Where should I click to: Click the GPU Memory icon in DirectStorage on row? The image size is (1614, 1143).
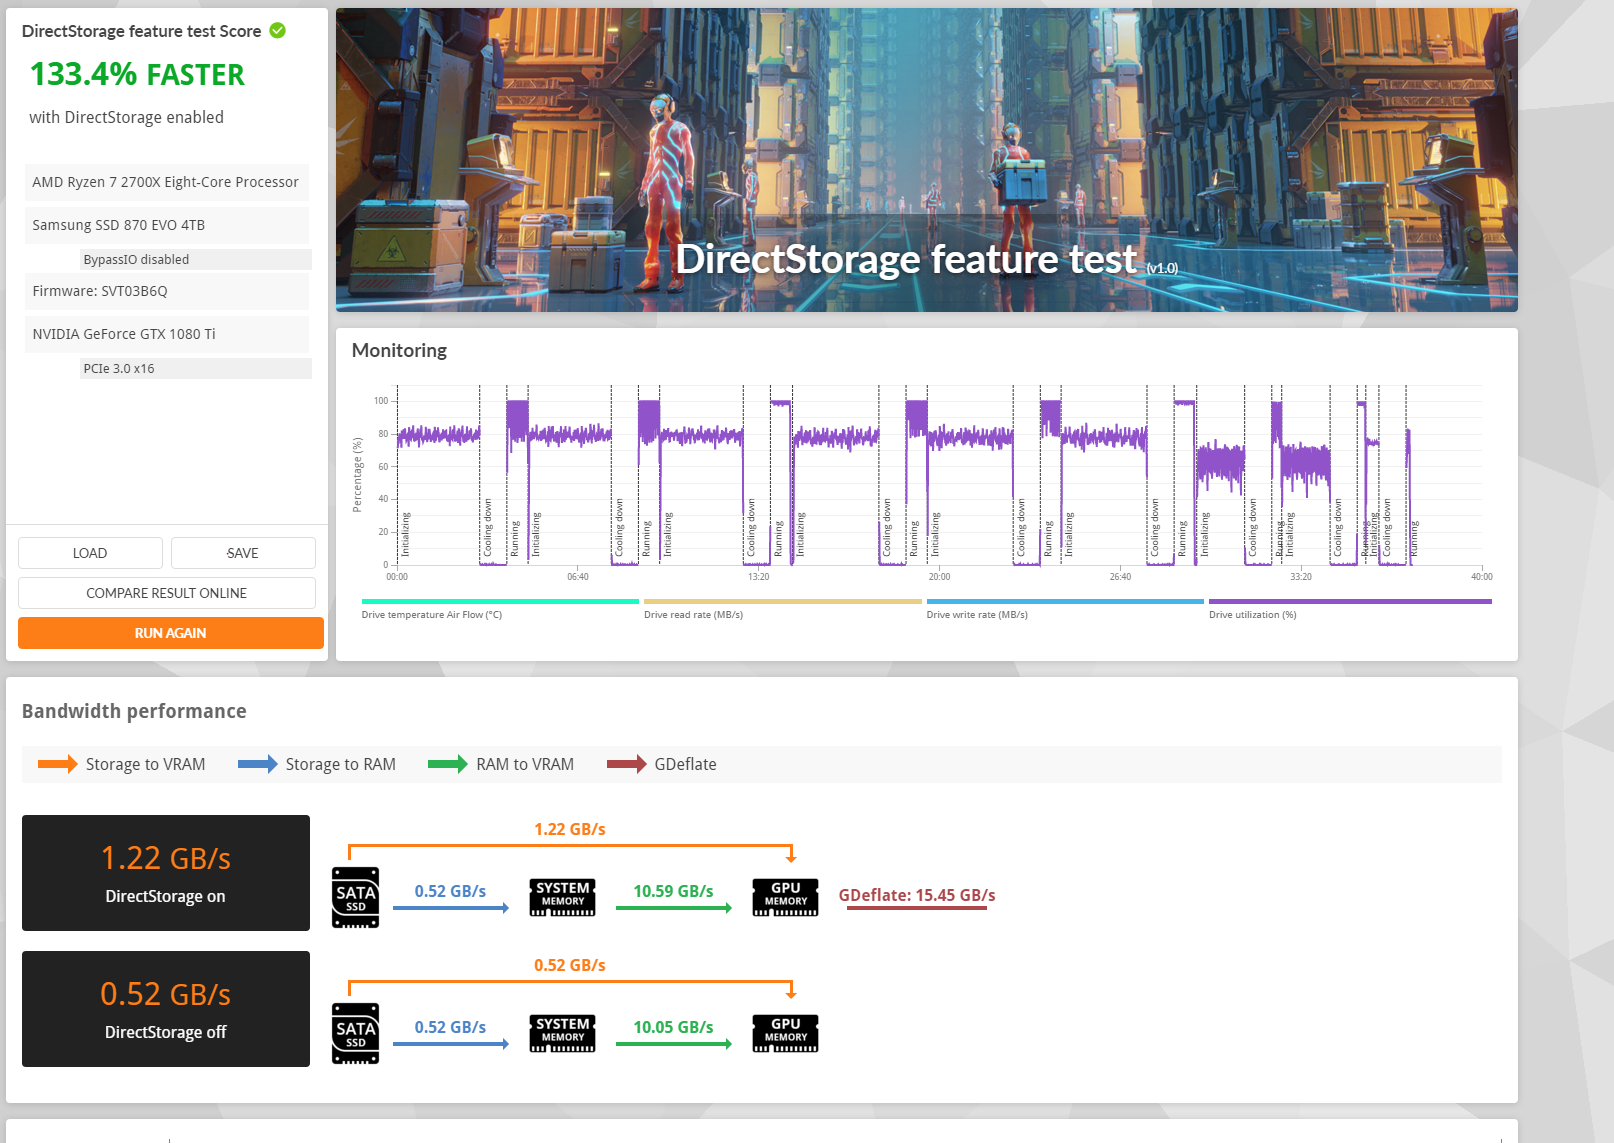[x=784, y=897]
